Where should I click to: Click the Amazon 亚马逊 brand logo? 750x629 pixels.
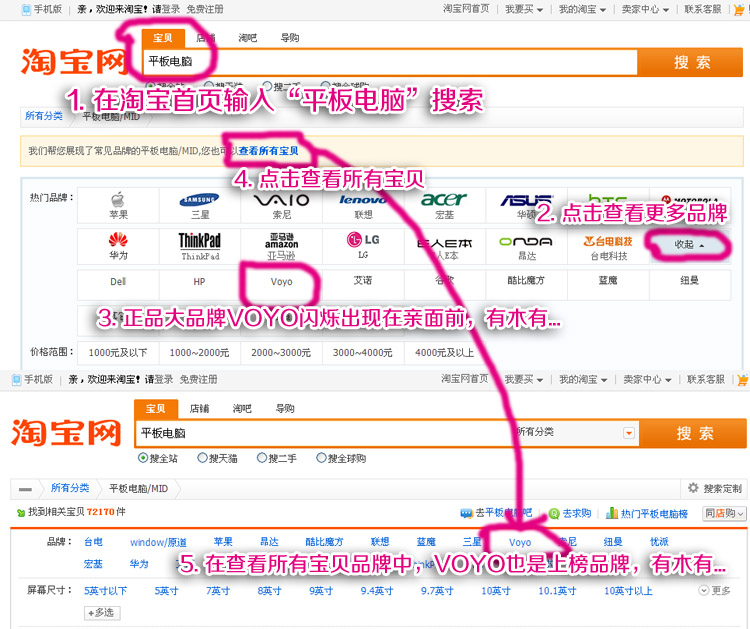[281, 241]
